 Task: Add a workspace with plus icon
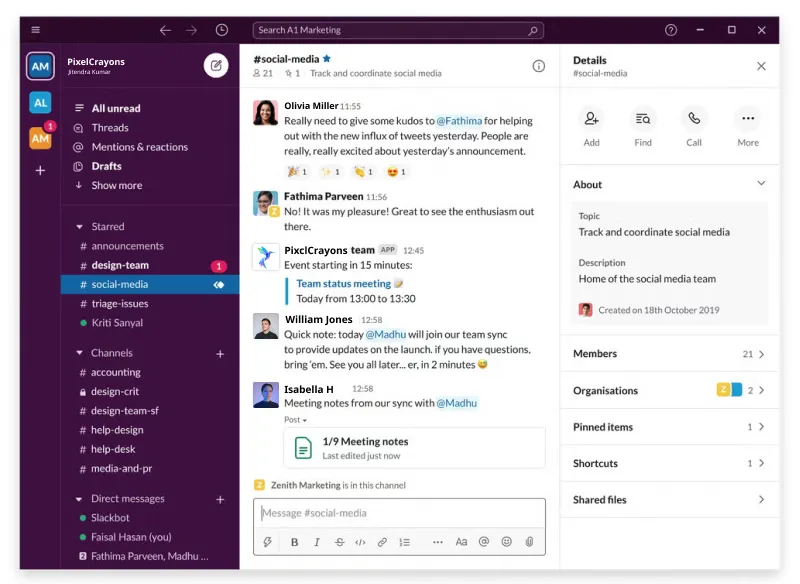(x=40, y=170)
